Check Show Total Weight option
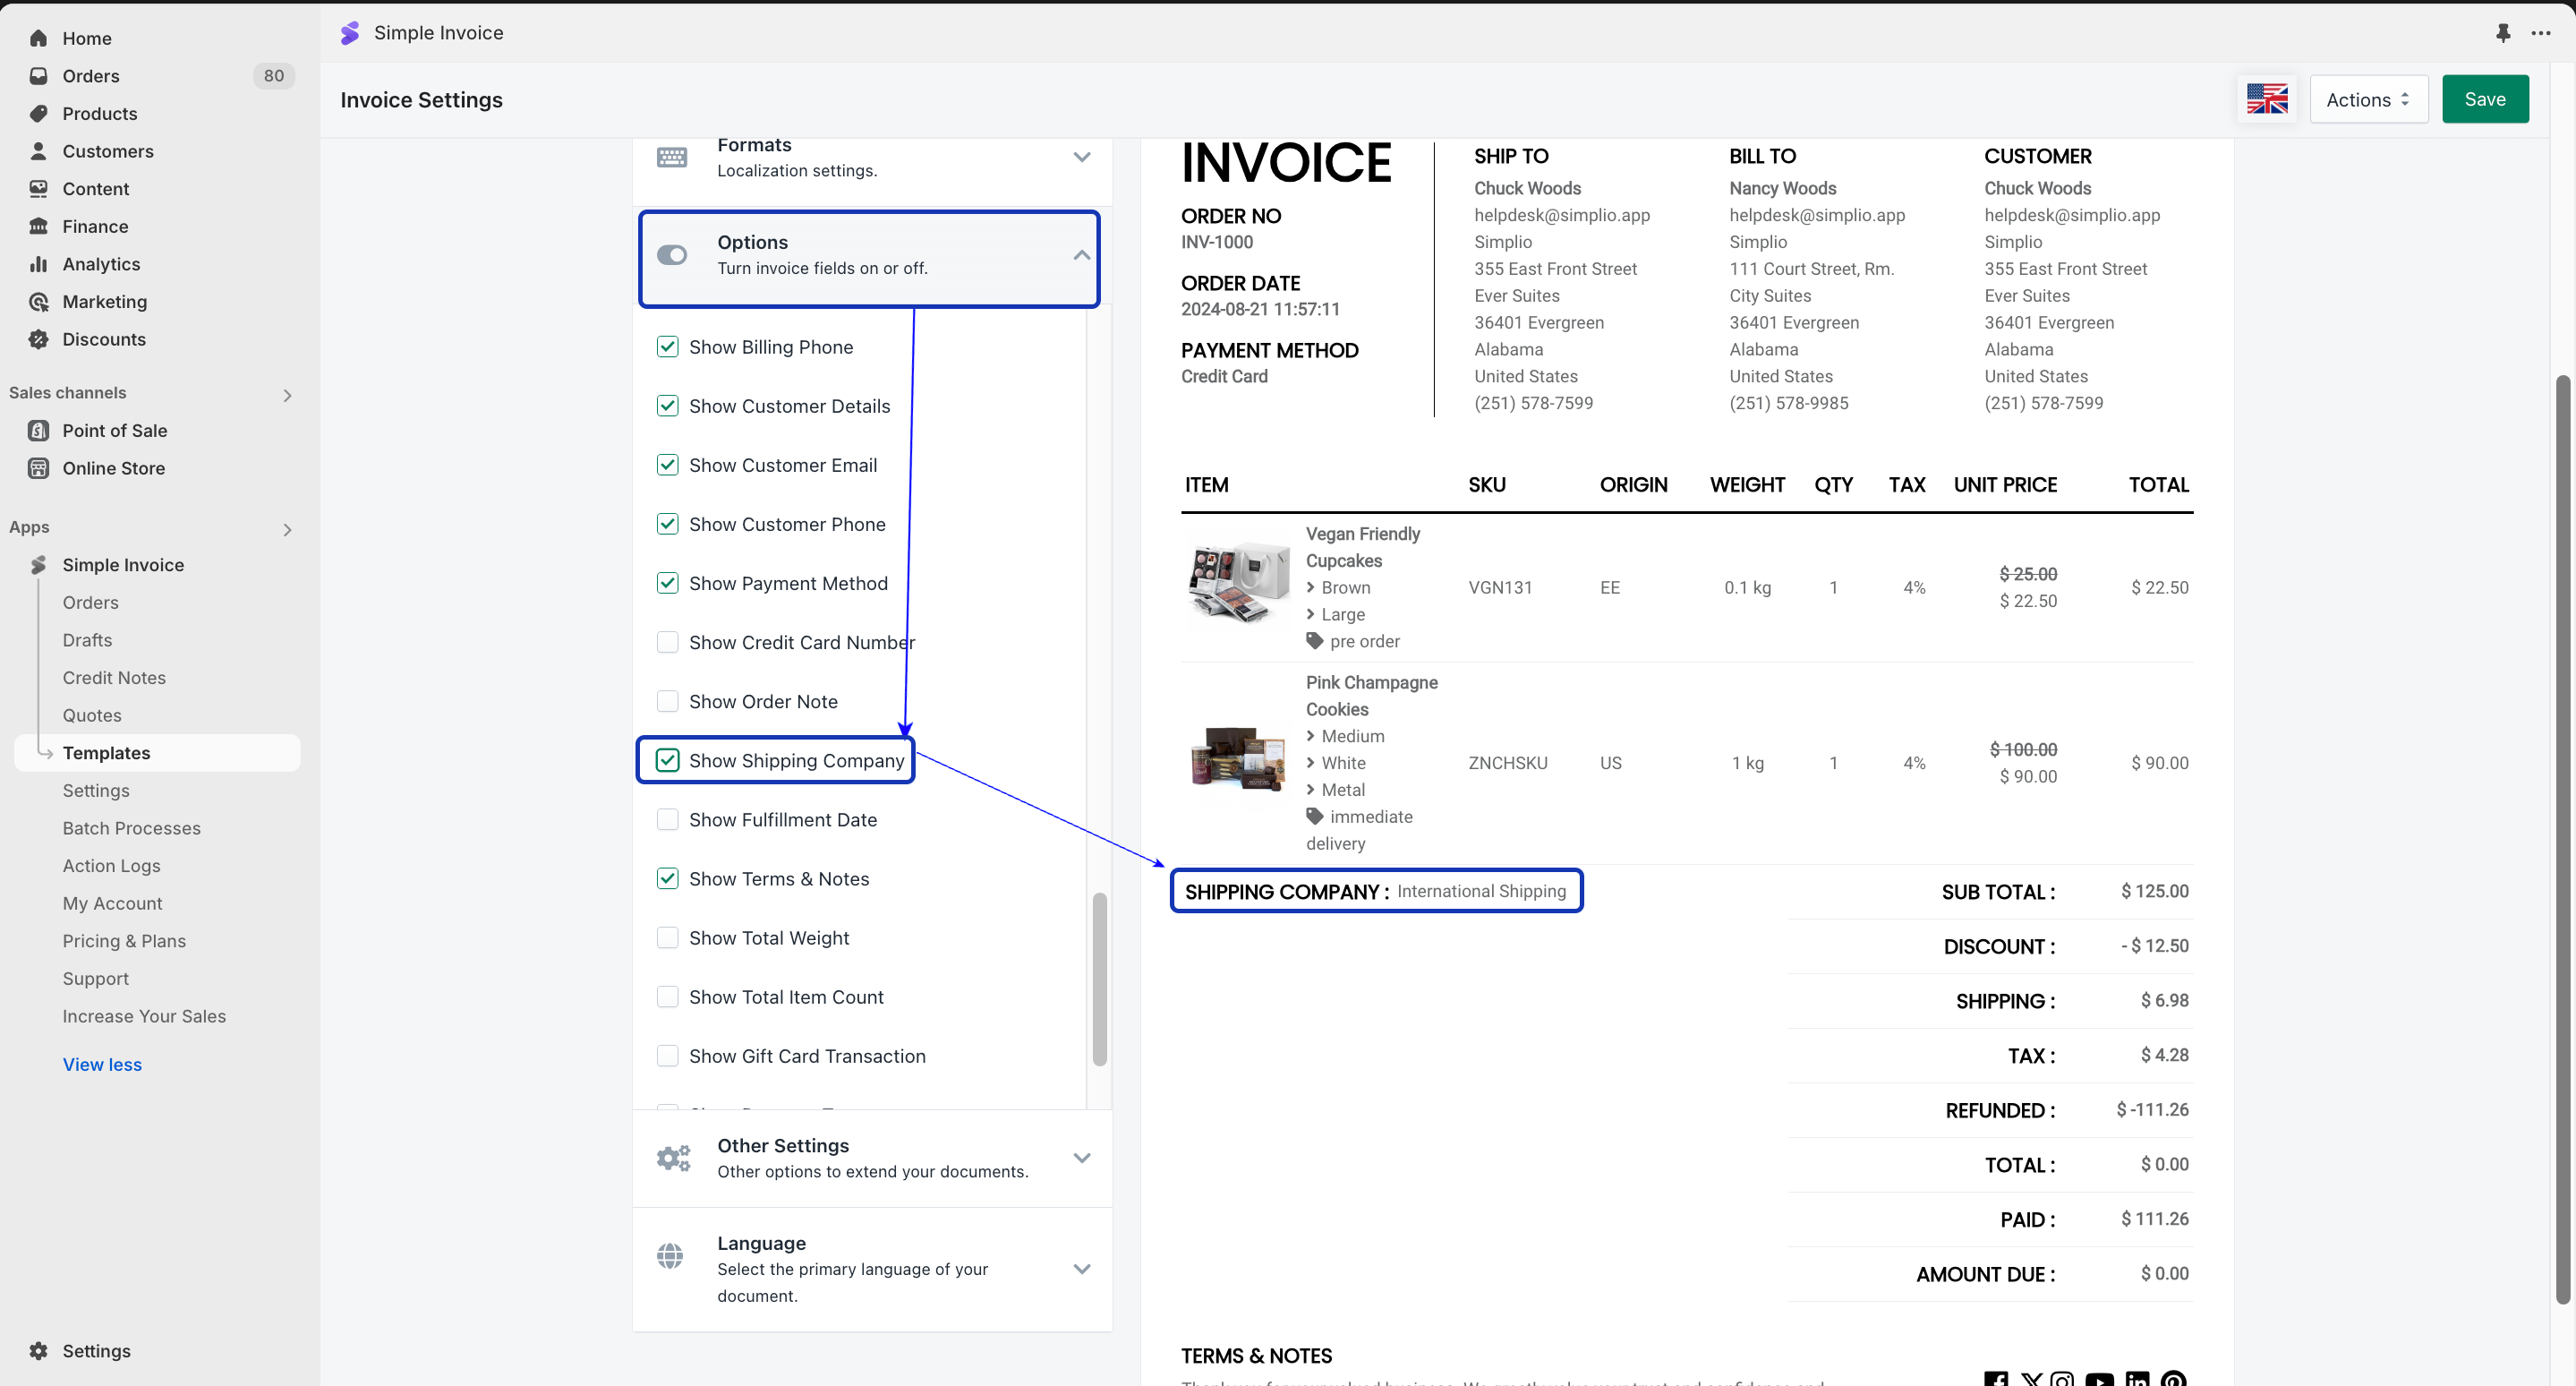Screen dimensions: 2576x1386 (667, 938)
